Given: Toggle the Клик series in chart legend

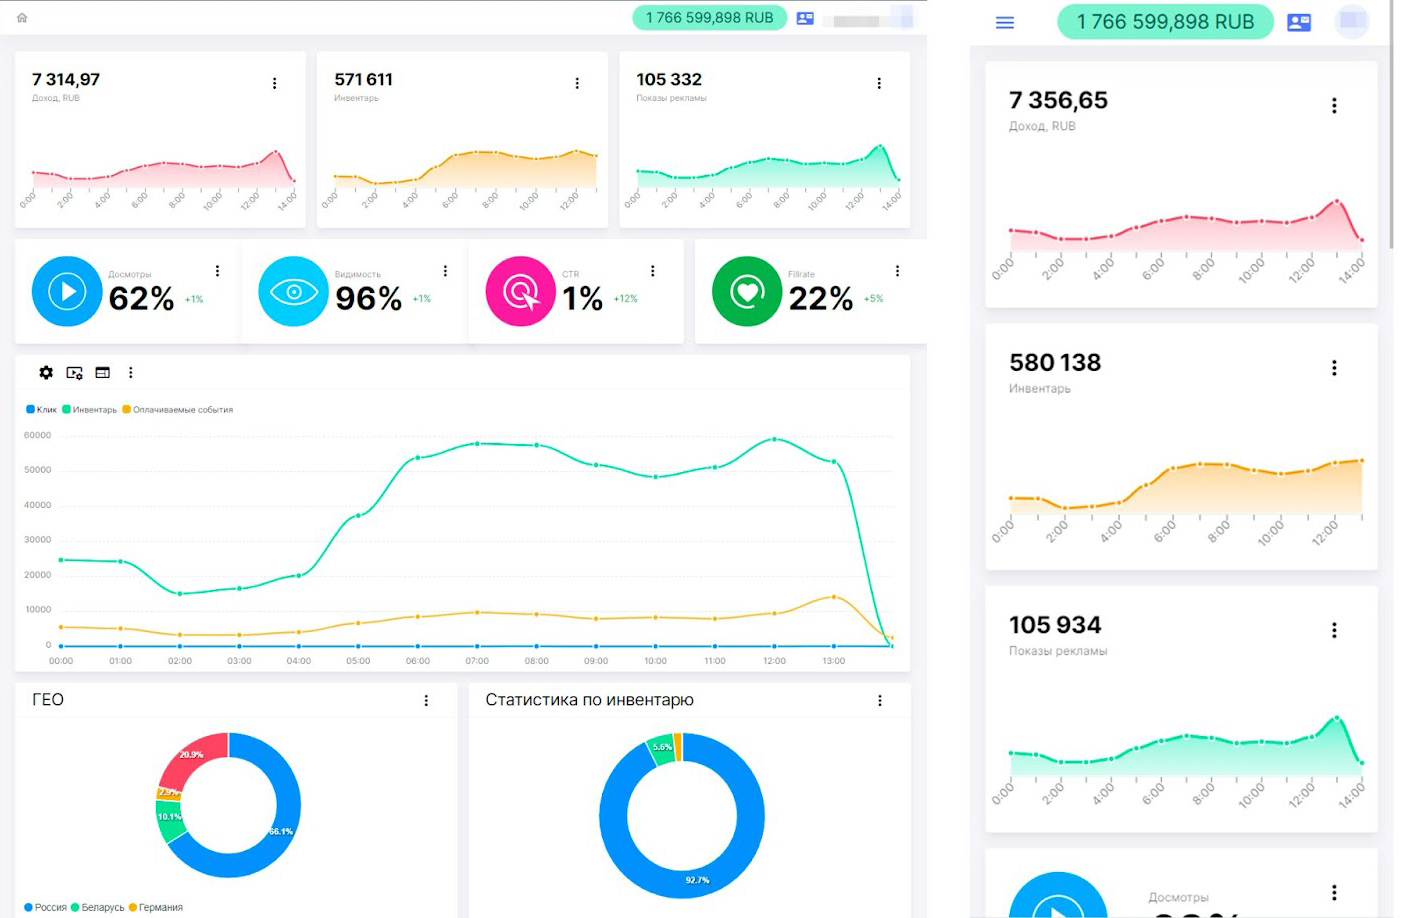Looking at the screenshot, I should tap(41, 409).
